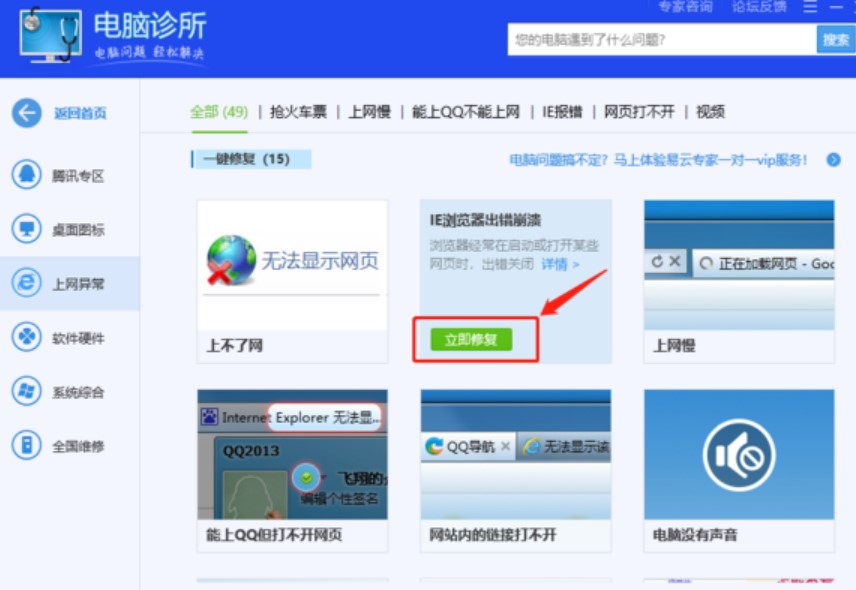Click the 电脑没有声音 card label
856x590 pixels.
point(695,535)
